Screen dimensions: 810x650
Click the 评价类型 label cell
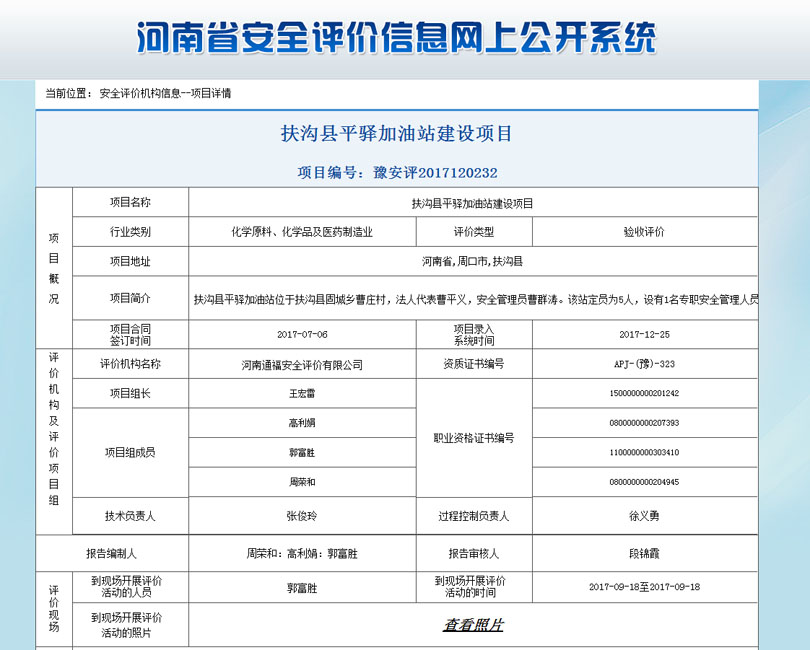(474, 232)
